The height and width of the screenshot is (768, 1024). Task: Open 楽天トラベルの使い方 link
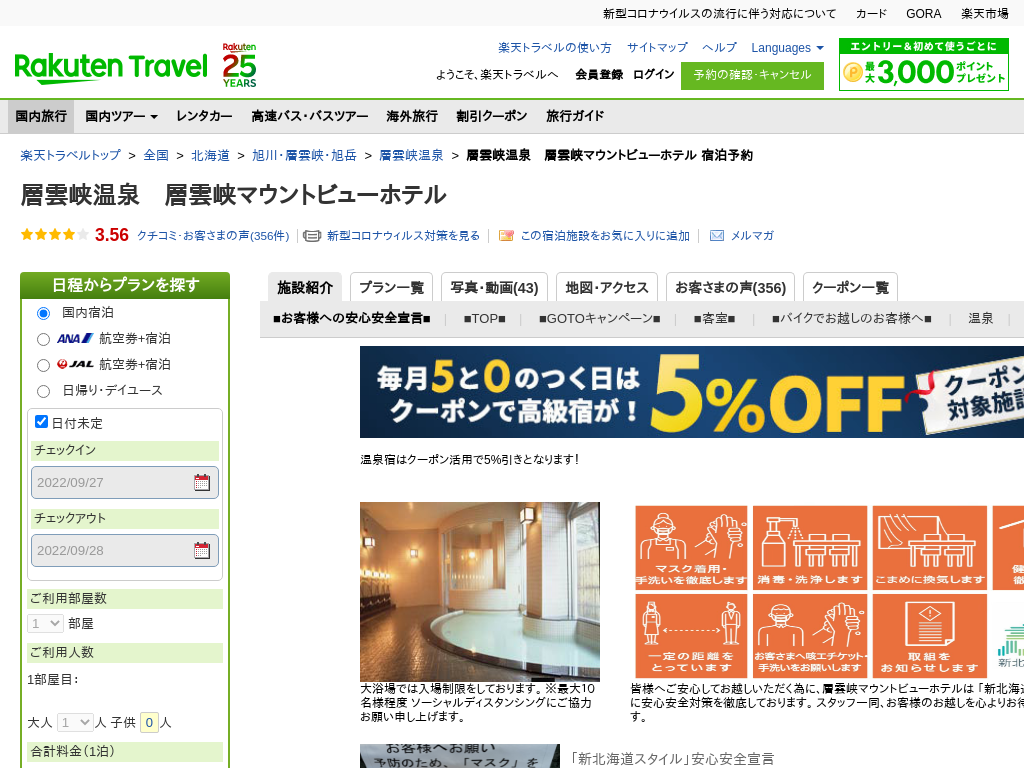554,48
